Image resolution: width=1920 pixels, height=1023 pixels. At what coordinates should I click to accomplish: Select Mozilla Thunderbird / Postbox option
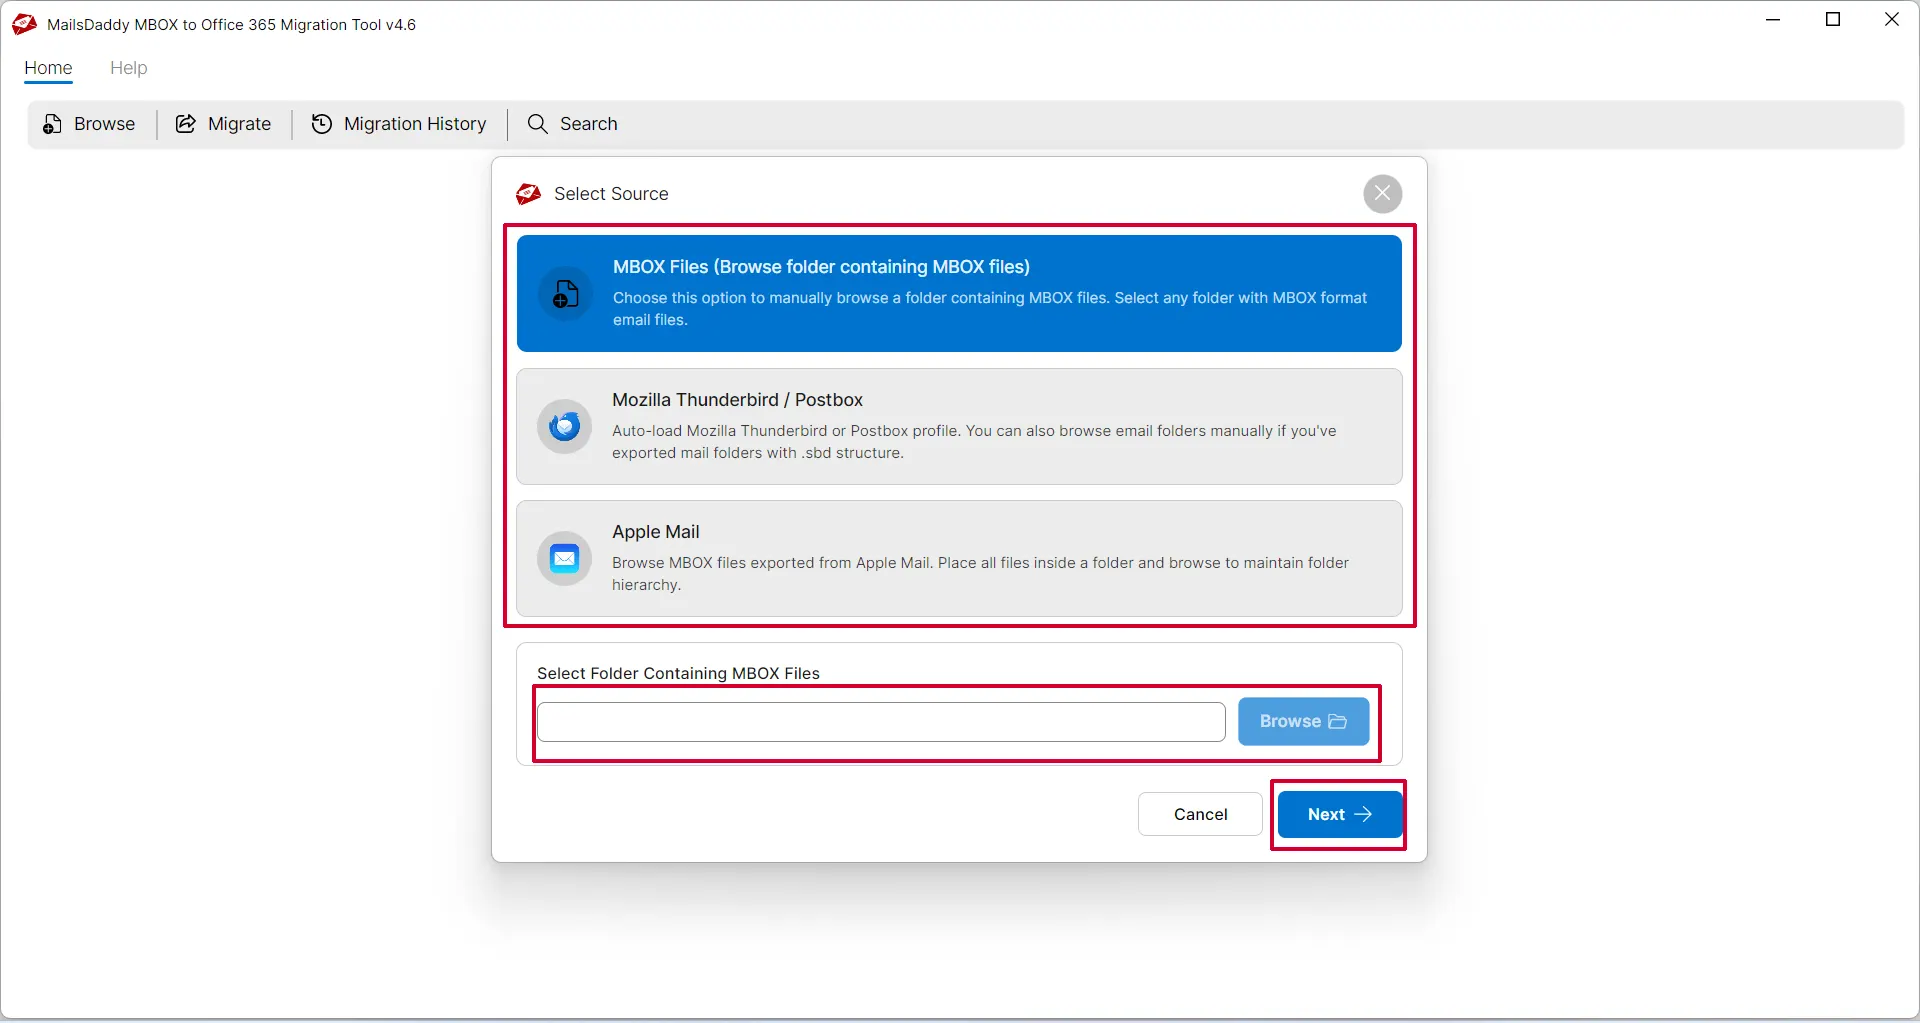coord(958,426)
